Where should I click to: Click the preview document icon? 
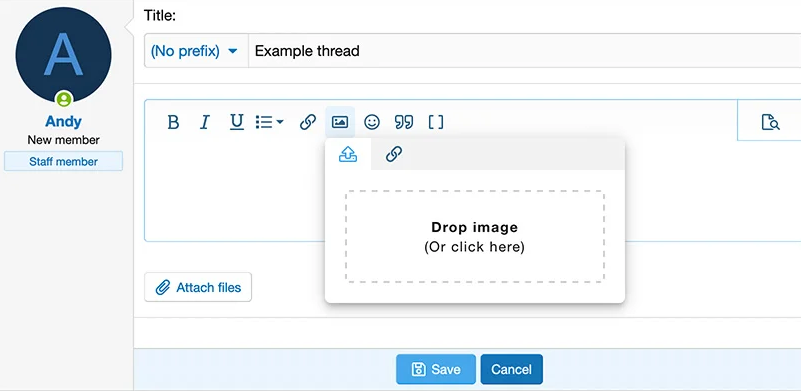(x=770, y=122)
